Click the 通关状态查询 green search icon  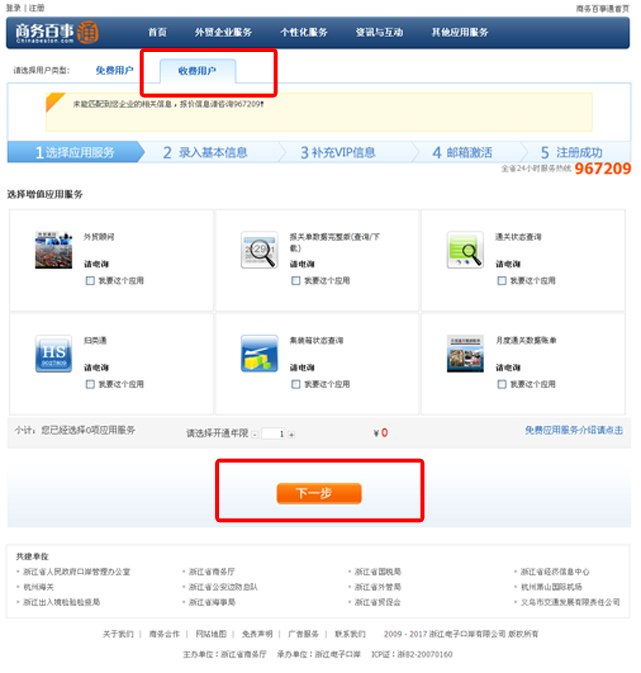[465, 250]
